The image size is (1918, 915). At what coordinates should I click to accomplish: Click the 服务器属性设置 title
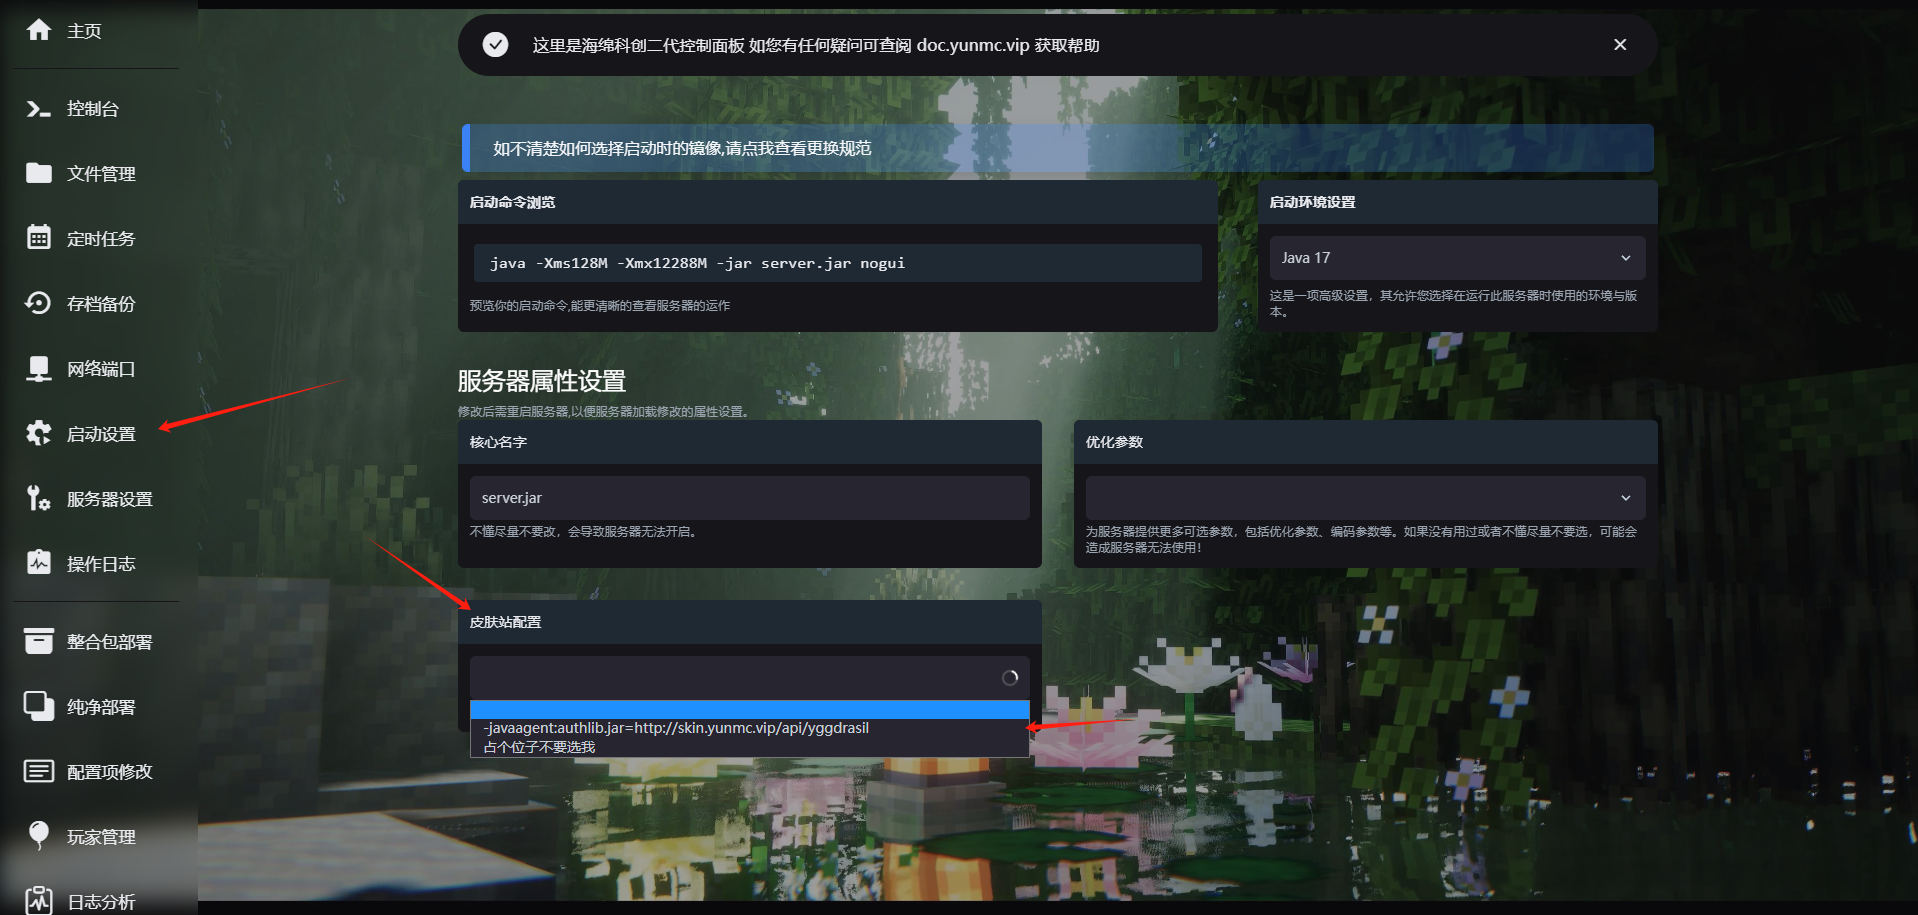[541, 381]
